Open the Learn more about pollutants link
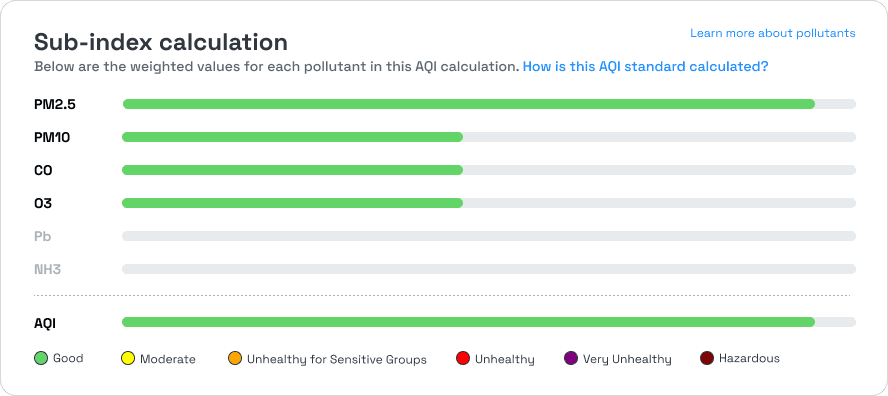 click(x=772, y=33)
